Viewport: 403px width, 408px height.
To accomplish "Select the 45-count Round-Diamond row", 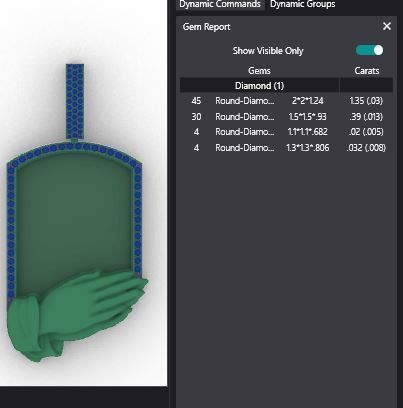I will (286, 101).
